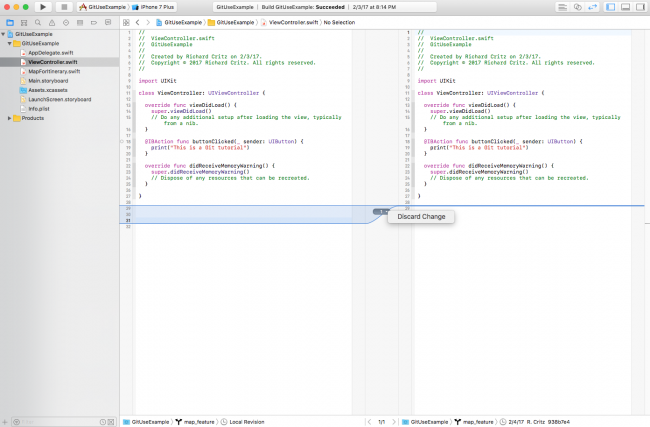Show the Find navigator
650x427 pixels.
(x=38, y=22)
